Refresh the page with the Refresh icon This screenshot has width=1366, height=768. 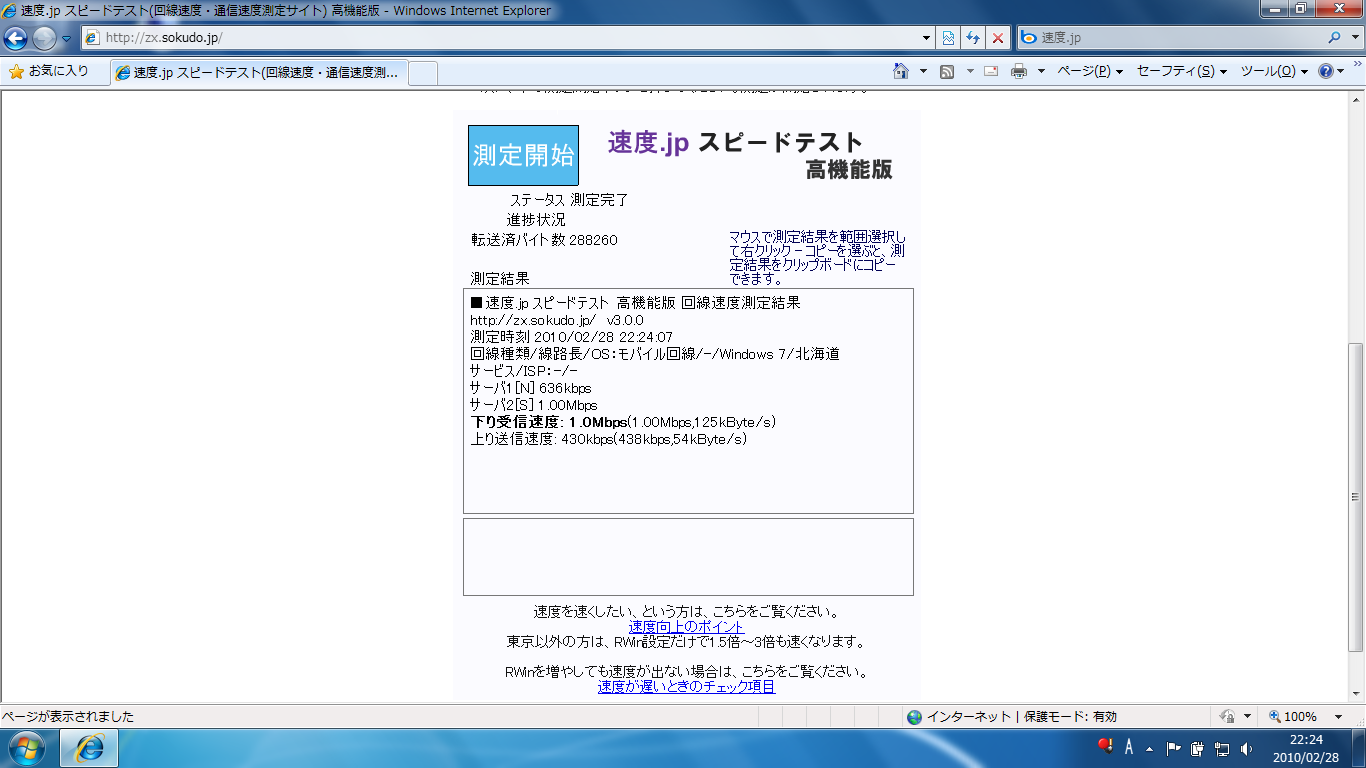pyautogui.click(x=973, y=38)
